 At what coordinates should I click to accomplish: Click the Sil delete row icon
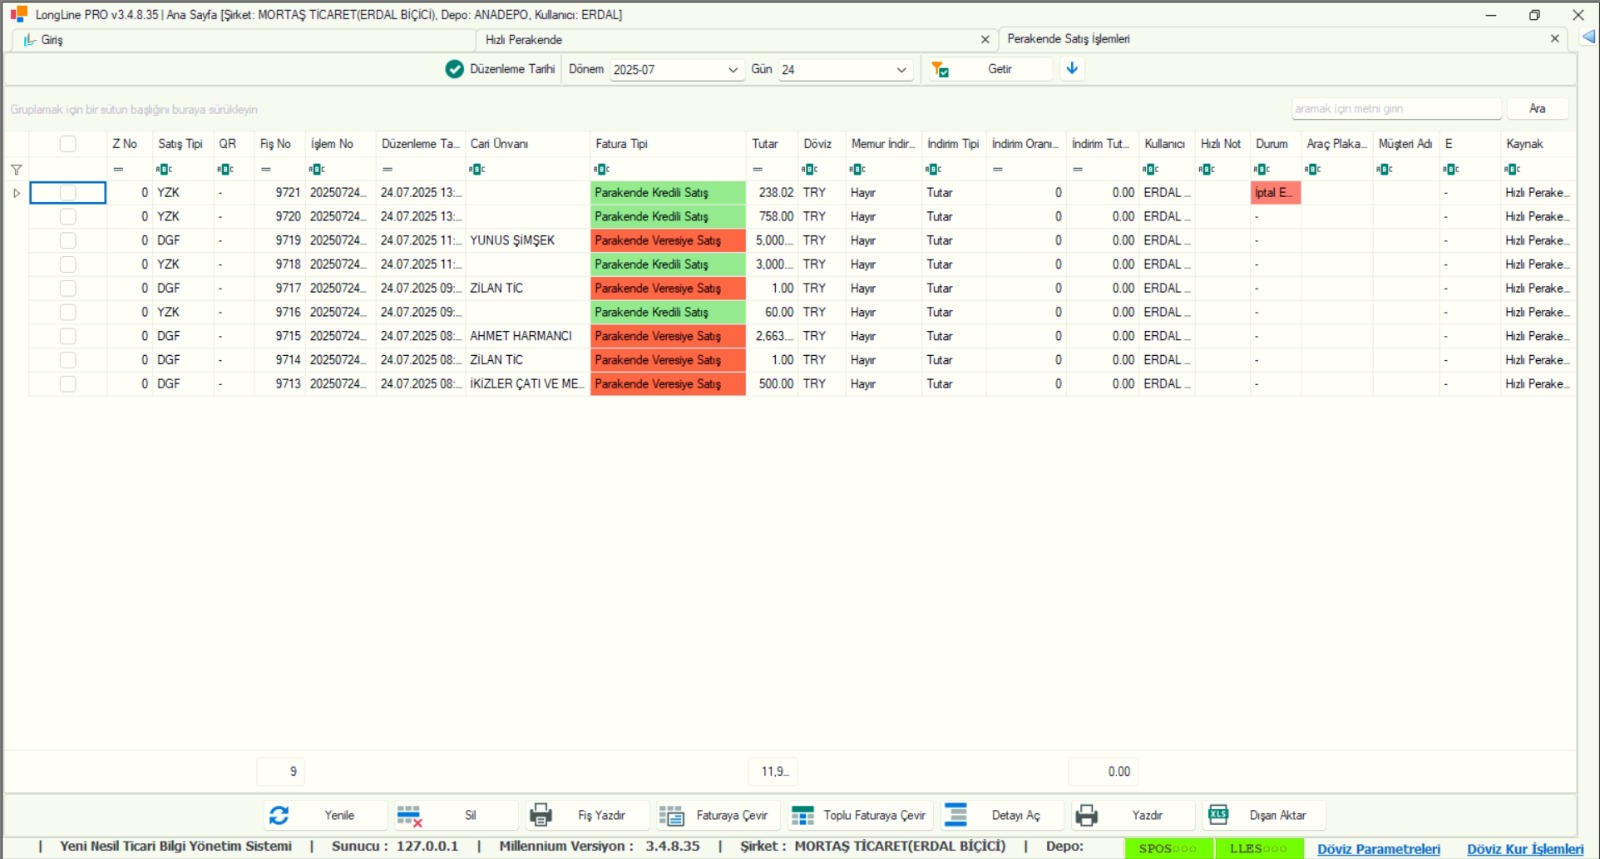[409, 816]
